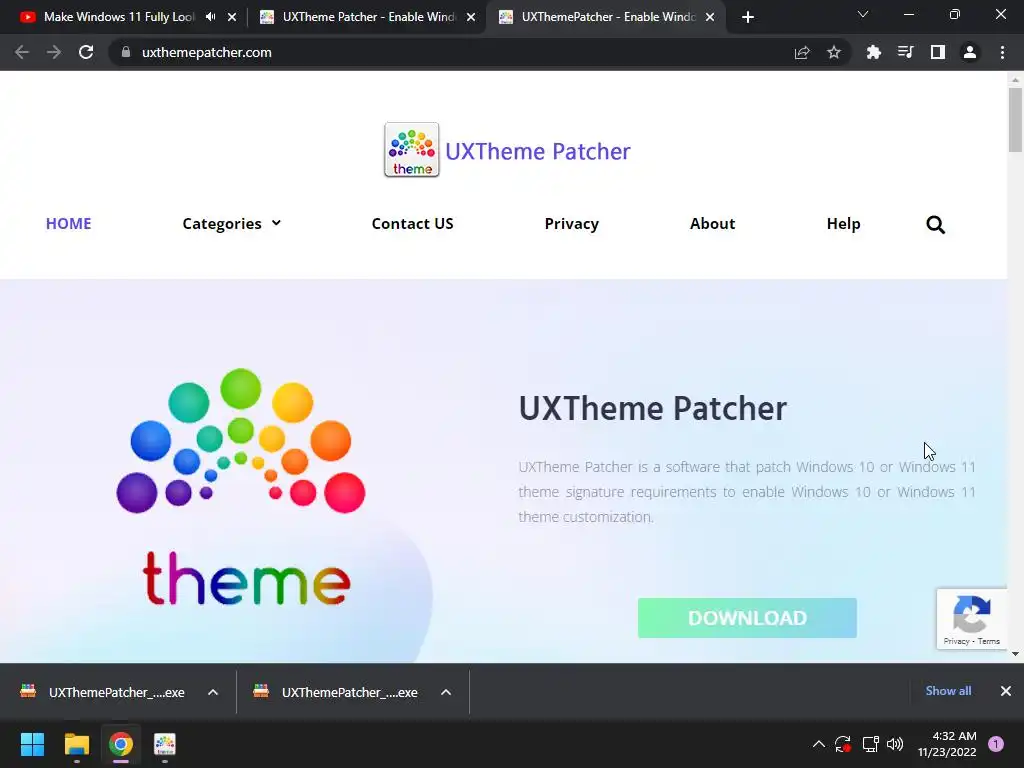Image resolution: width=1024 pixels, height=768 pixels.
Task: Open the volume tray icon
Action: (x=895, y=744)
